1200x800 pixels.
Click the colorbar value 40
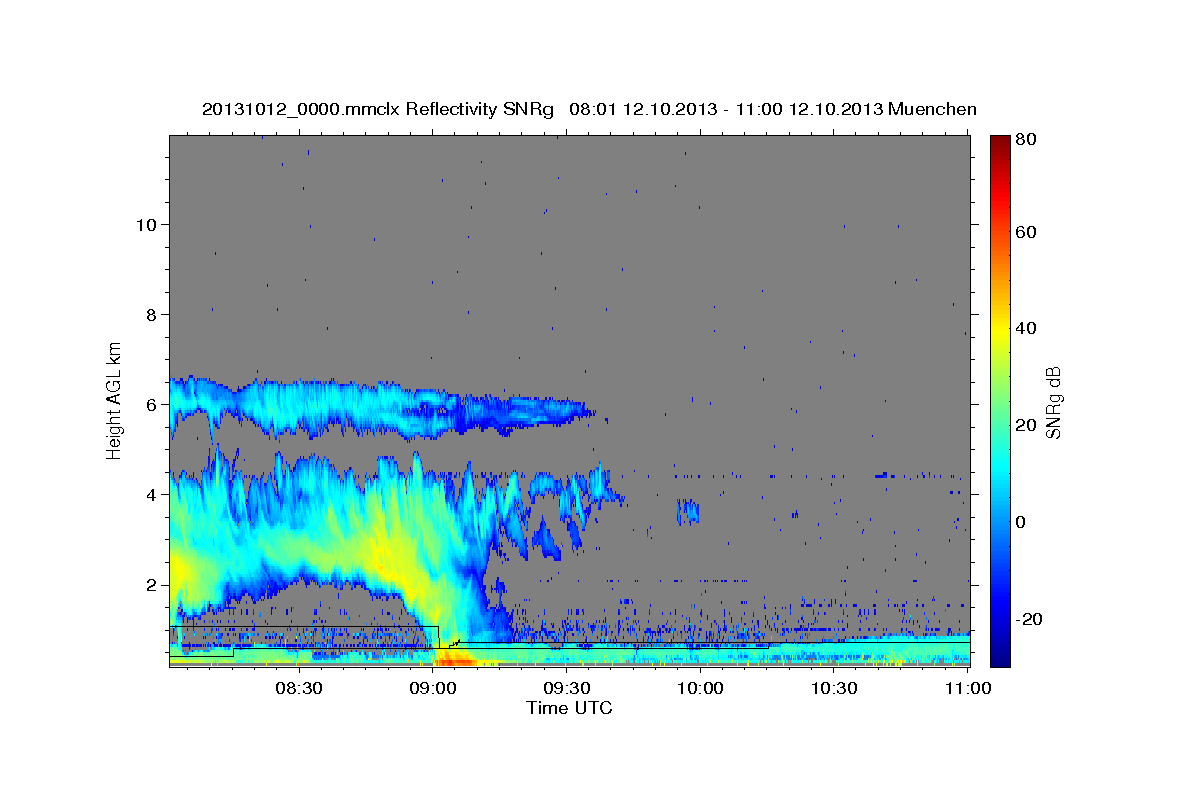(x=1027, y=328)
